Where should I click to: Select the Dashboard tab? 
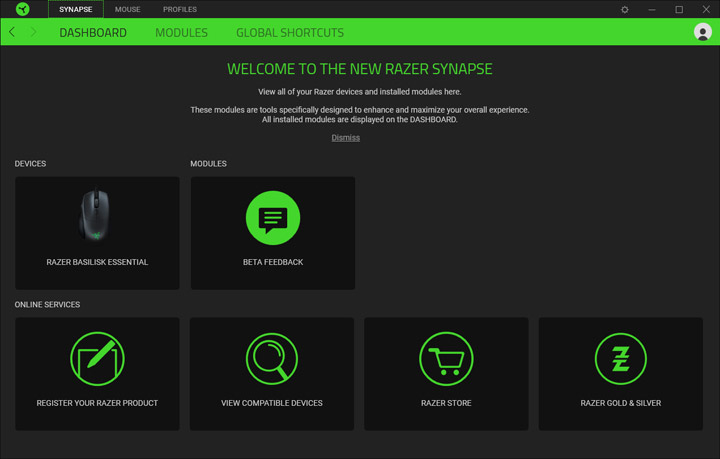tap(93, 33)
